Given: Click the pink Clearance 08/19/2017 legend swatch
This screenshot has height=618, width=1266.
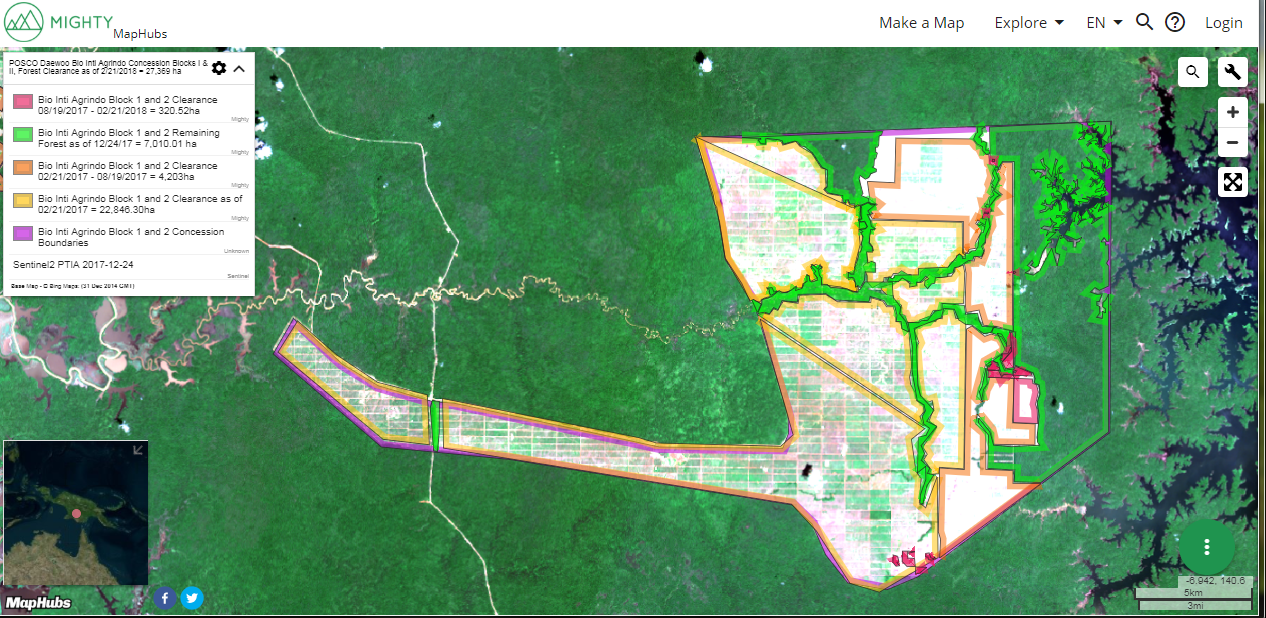Looking at the screenshot, I should [23, 102].
